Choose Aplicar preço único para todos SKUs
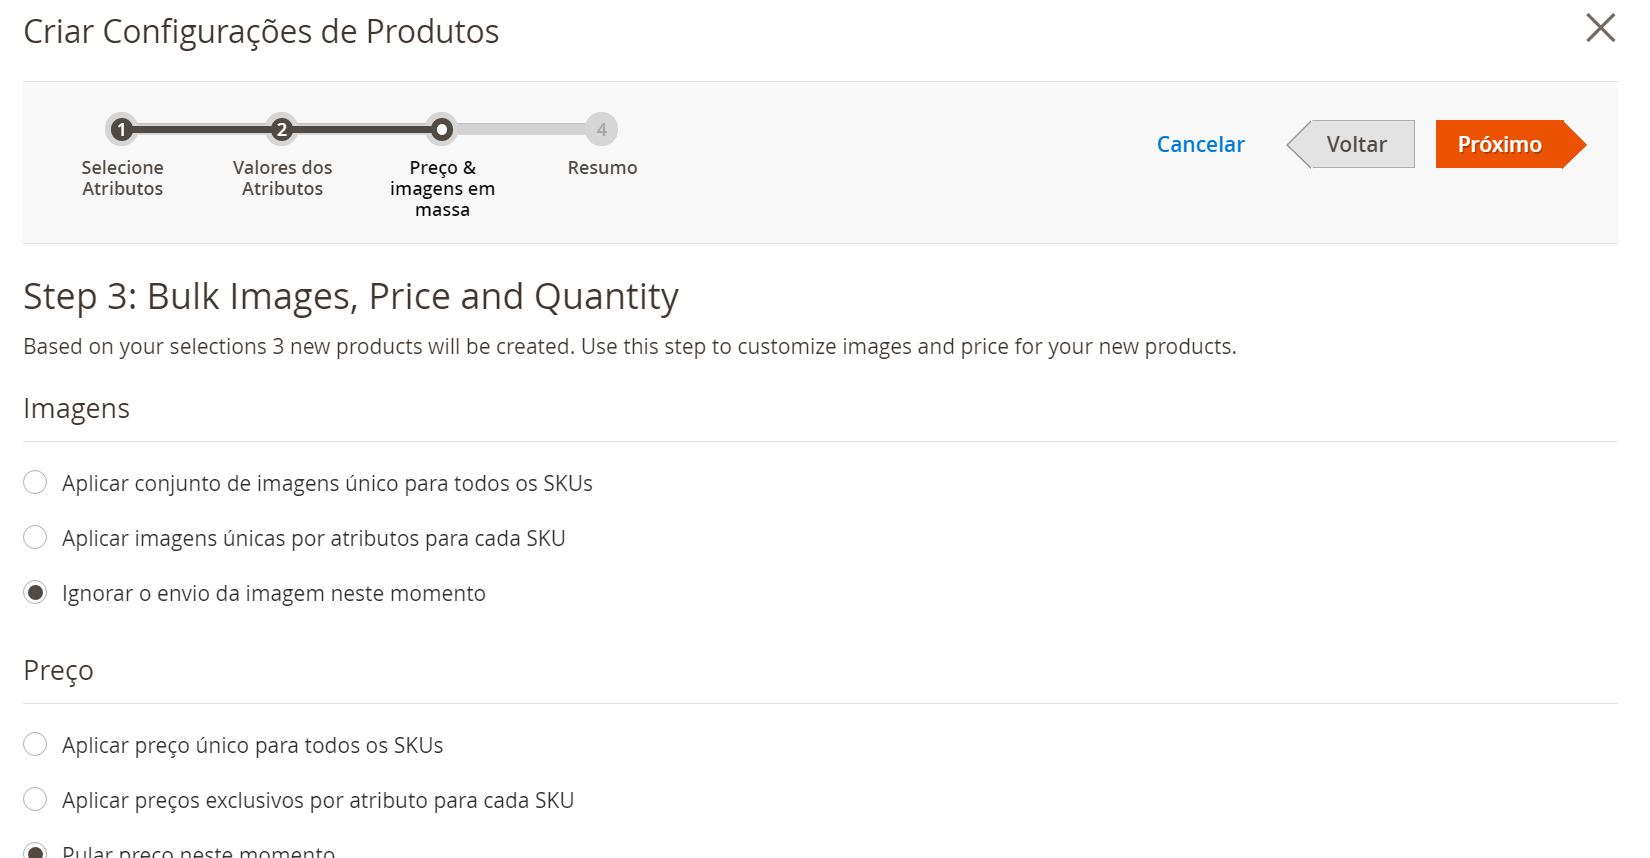1650x858 pixels. (35, 745)
